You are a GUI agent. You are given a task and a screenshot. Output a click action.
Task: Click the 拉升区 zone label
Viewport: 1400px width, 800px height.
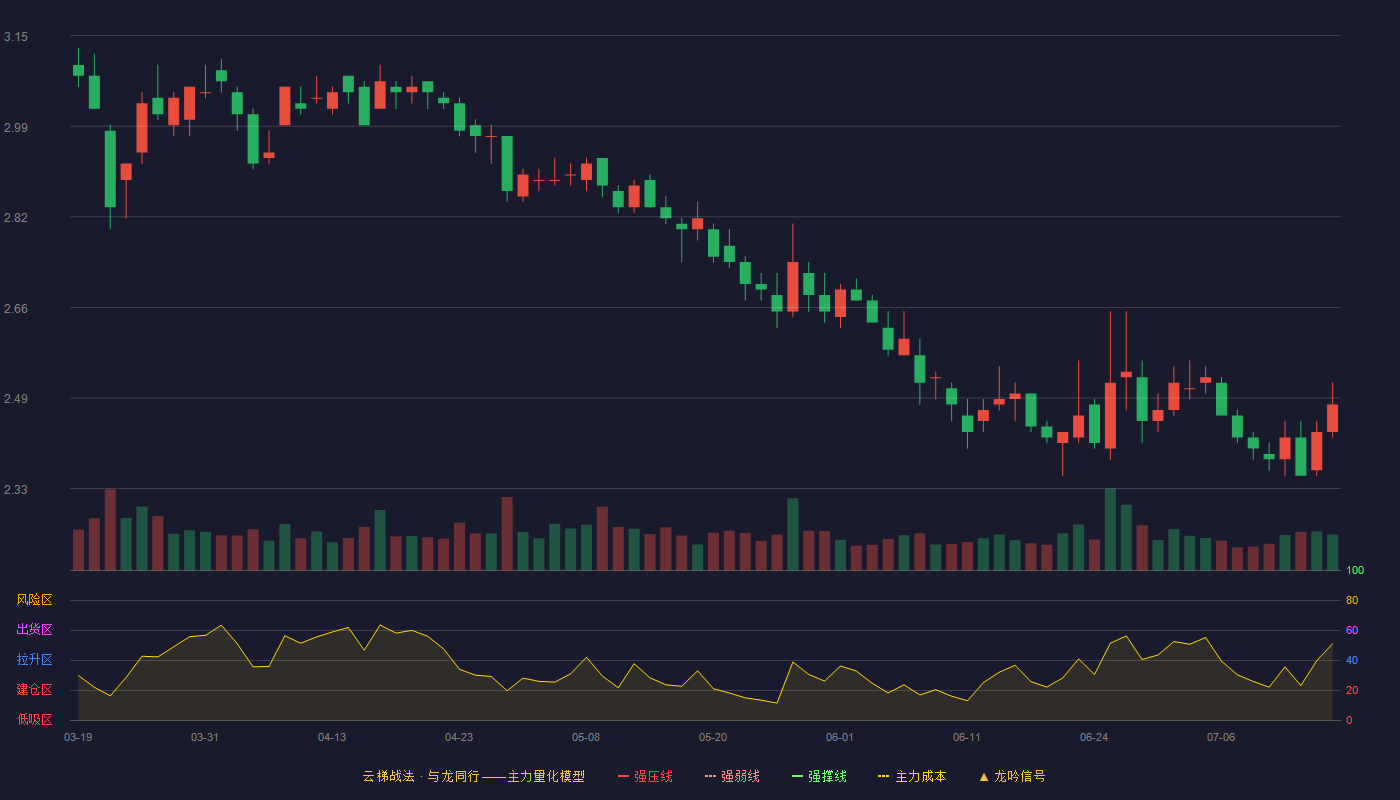(34, 660)
